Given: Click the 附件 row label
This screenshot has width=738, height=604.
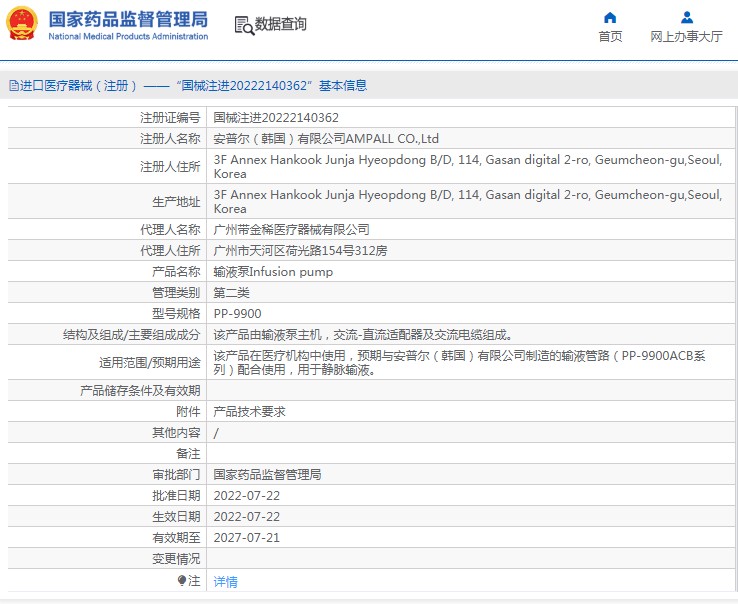Looking at the screenshot, I should click(188, 411).
